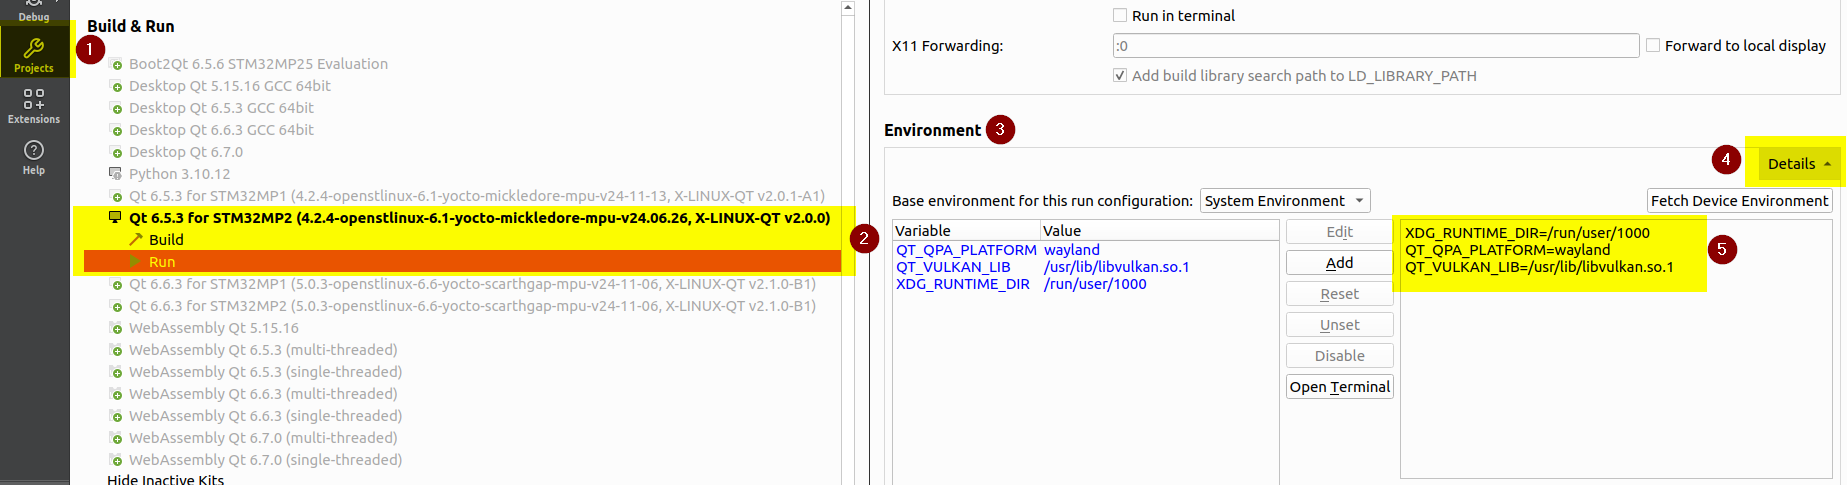Click the Value column header
The height and width of the screenshot is (485, 1847).
pos(1159,231)
